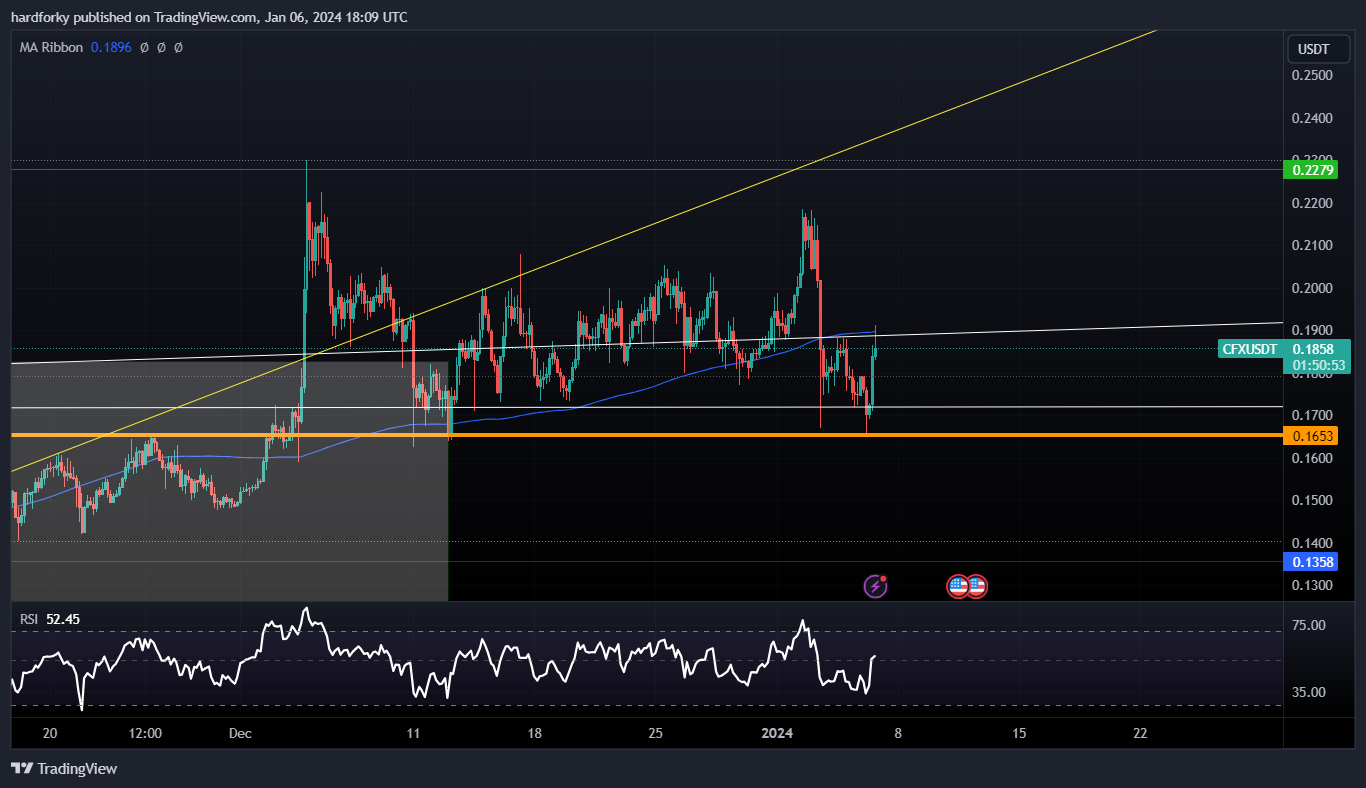Click the MA Ribbon value 0.1896
Viewport: 1366px width, 788px height.
(x=110, y=47)
